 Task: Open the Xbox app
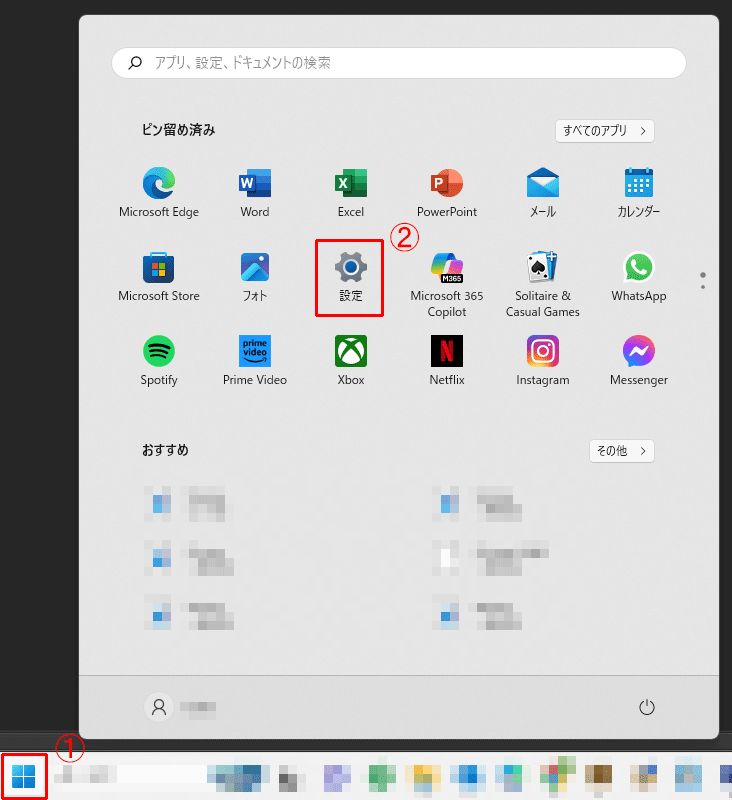coord(350,361)
